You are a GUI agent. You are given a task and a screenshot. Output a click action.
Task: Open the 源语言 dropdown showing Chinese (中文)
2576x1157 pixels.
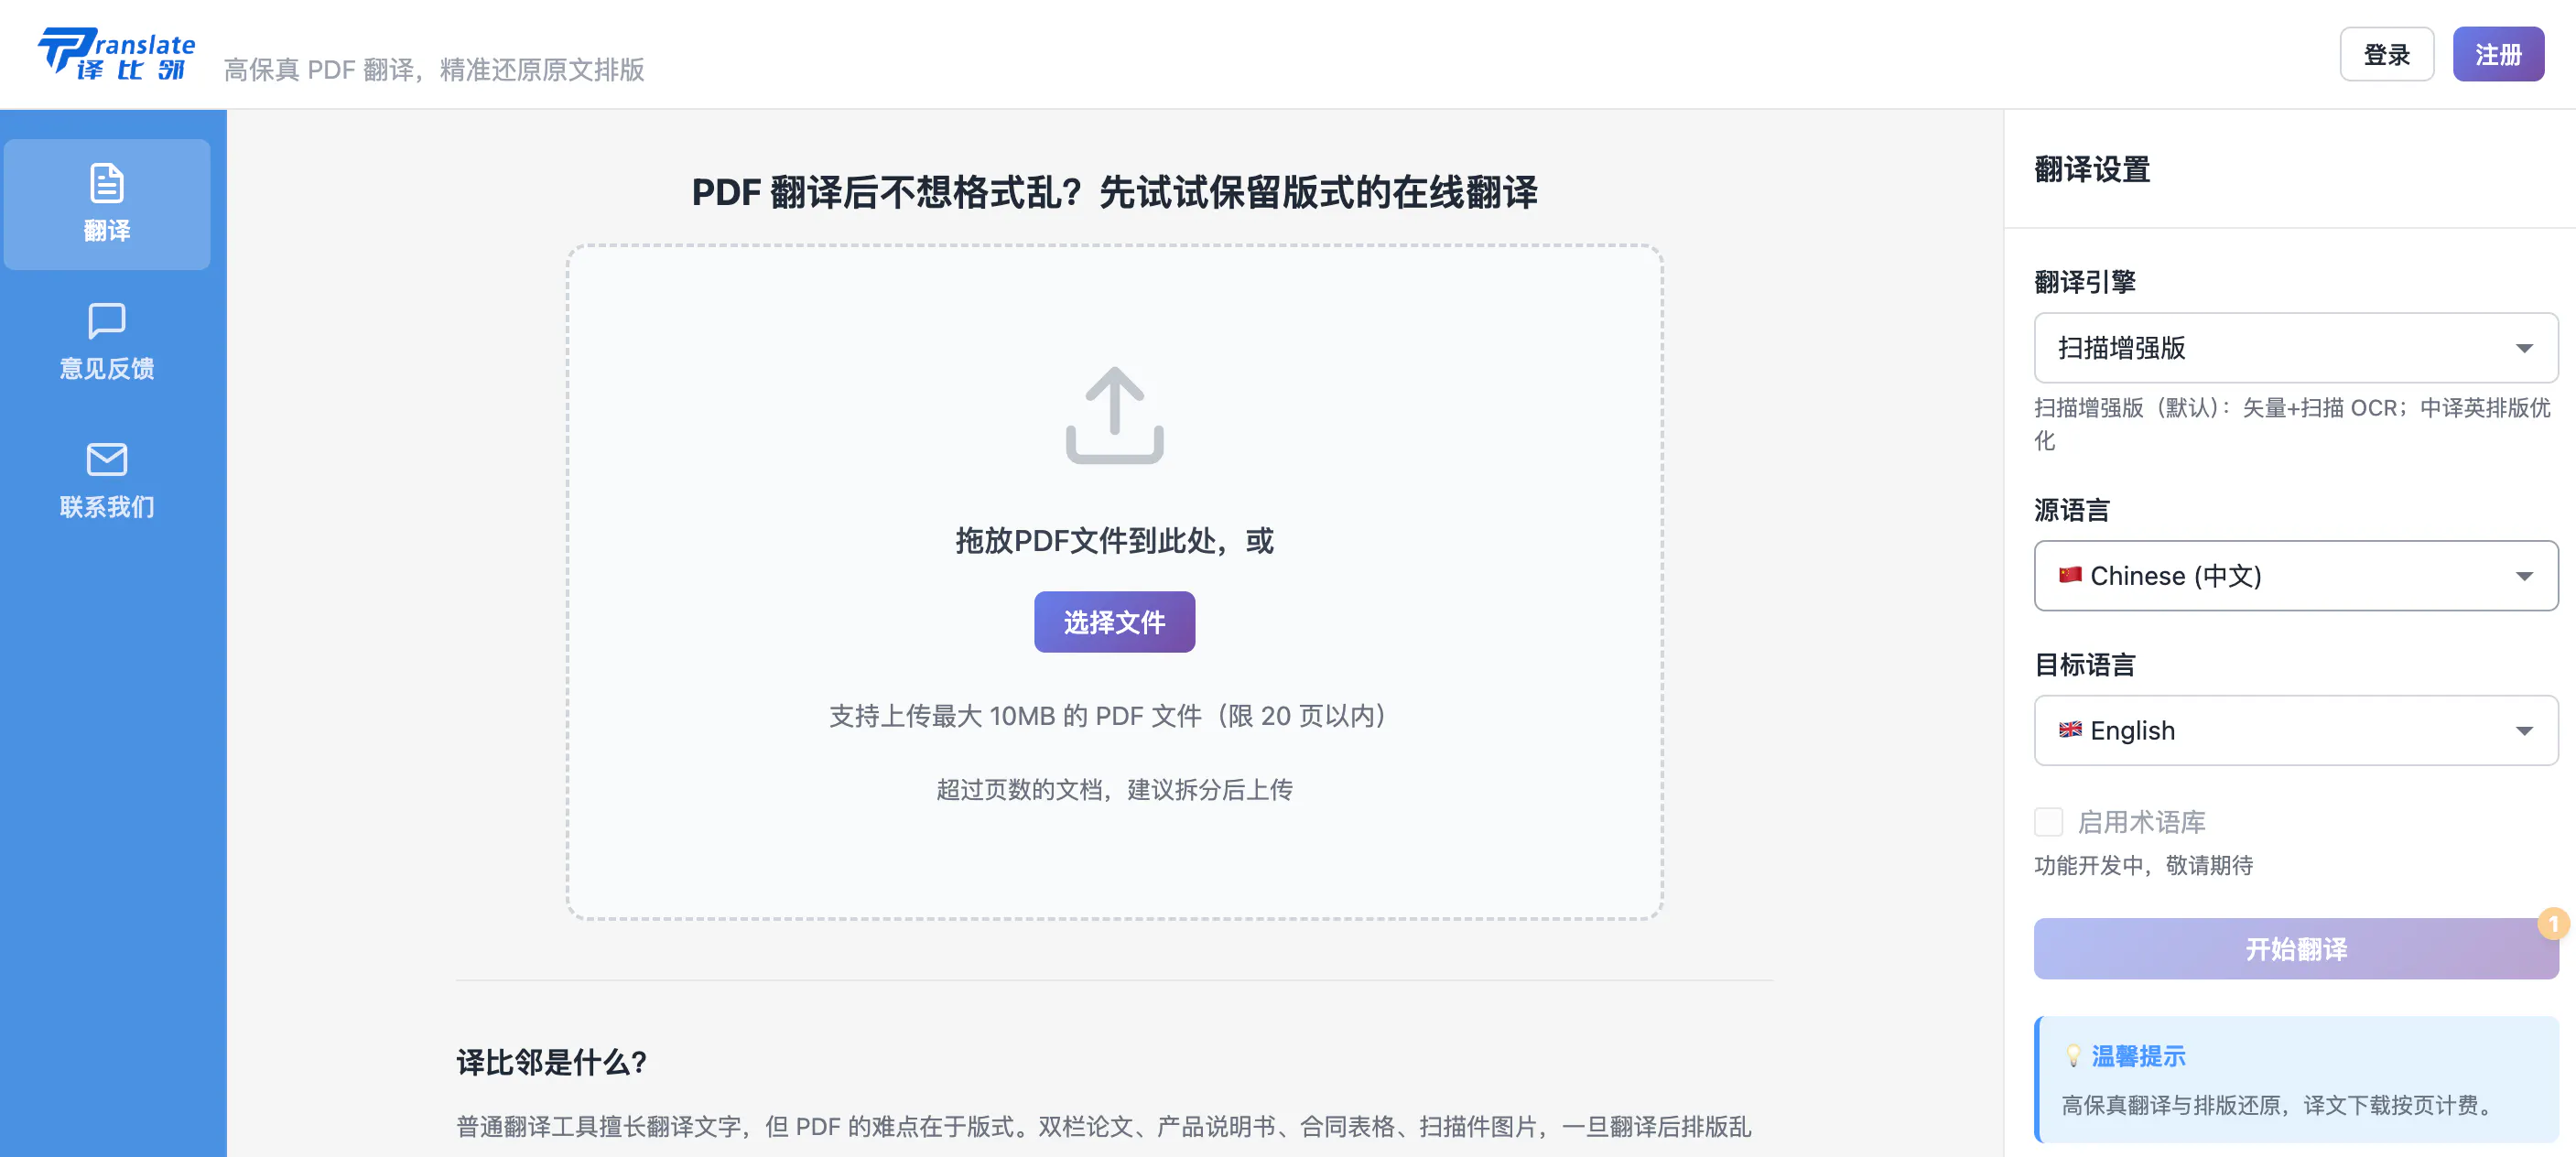tap(2296, 576)
